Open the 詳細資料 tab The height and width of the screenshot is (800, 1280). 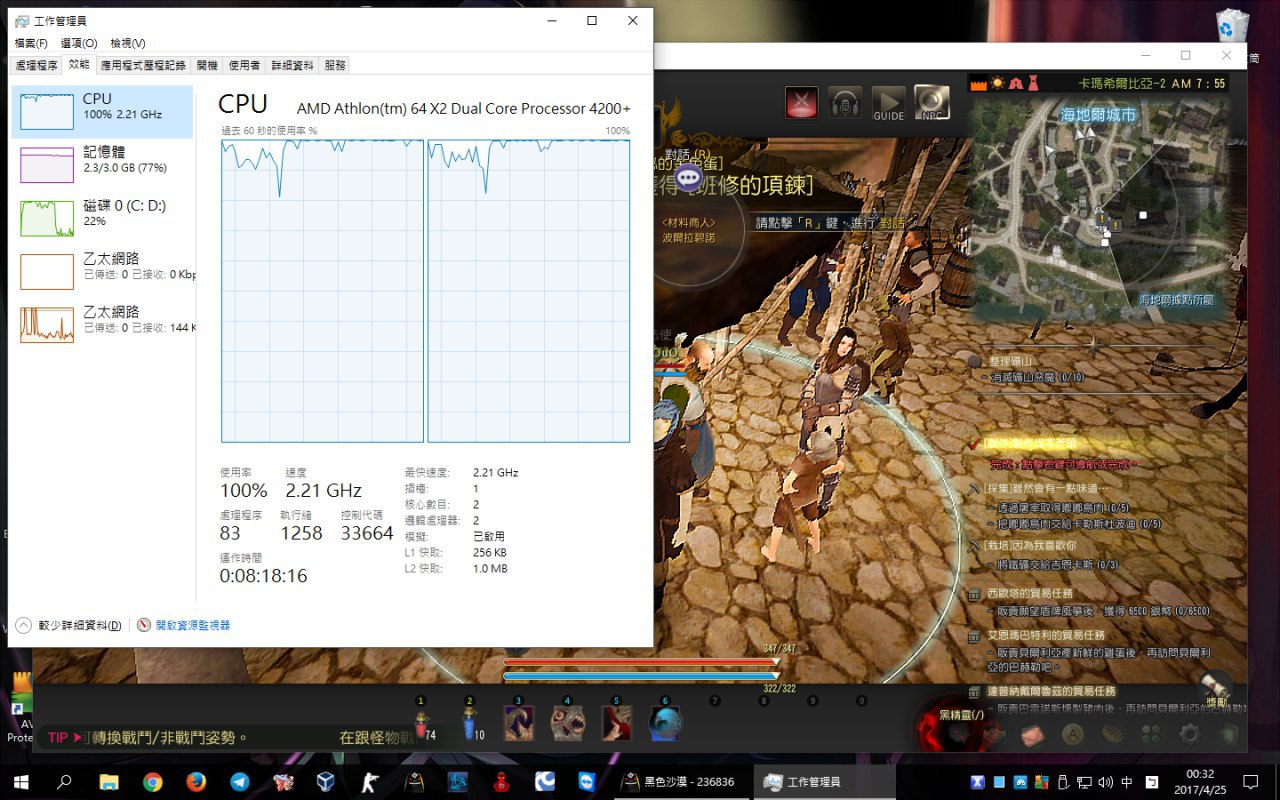tap(292, 65)
